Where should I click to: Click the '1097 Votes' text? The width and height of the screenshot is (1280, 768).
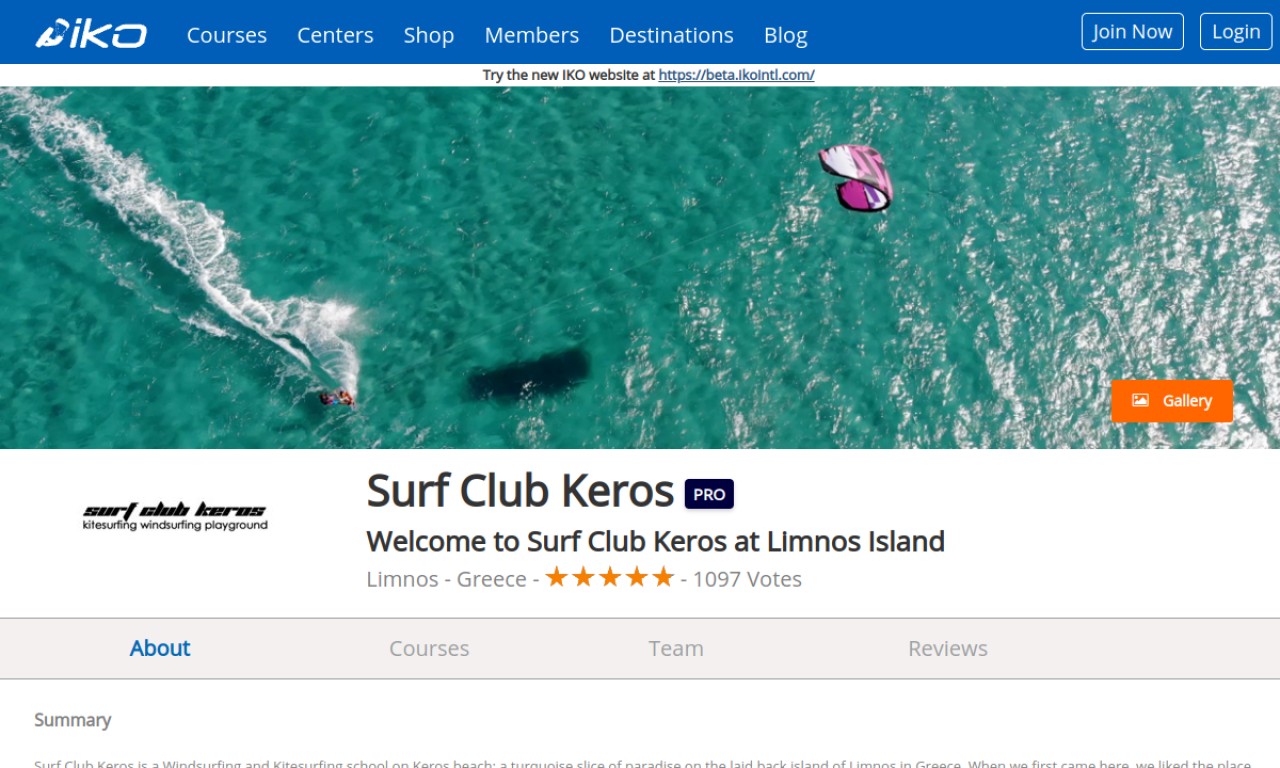click(x=747, y=579)
